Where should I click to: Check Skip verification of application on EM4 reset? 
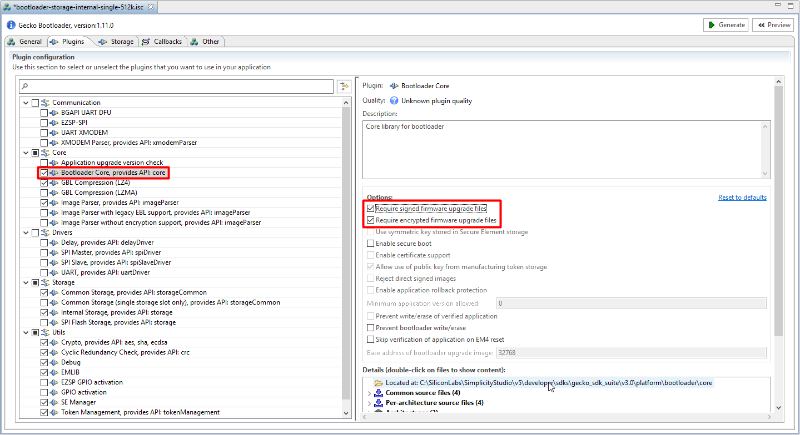pyautogui.click(x=370, y=339)
